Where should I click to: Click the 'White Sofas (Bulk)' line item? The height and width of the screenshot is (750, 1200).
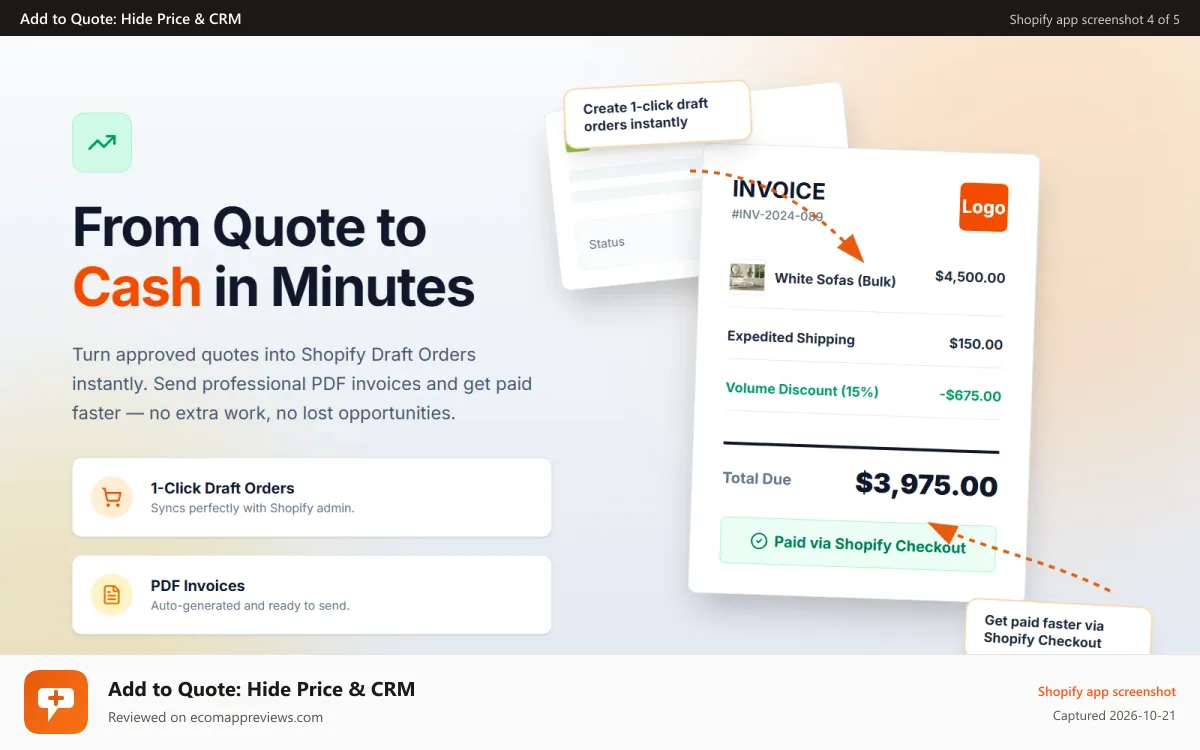click(835, 280)
